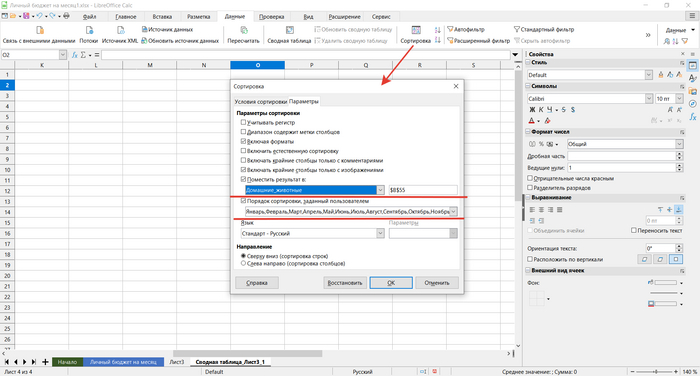Toggle bold Ж in sidebar

(x=532, y=109)
